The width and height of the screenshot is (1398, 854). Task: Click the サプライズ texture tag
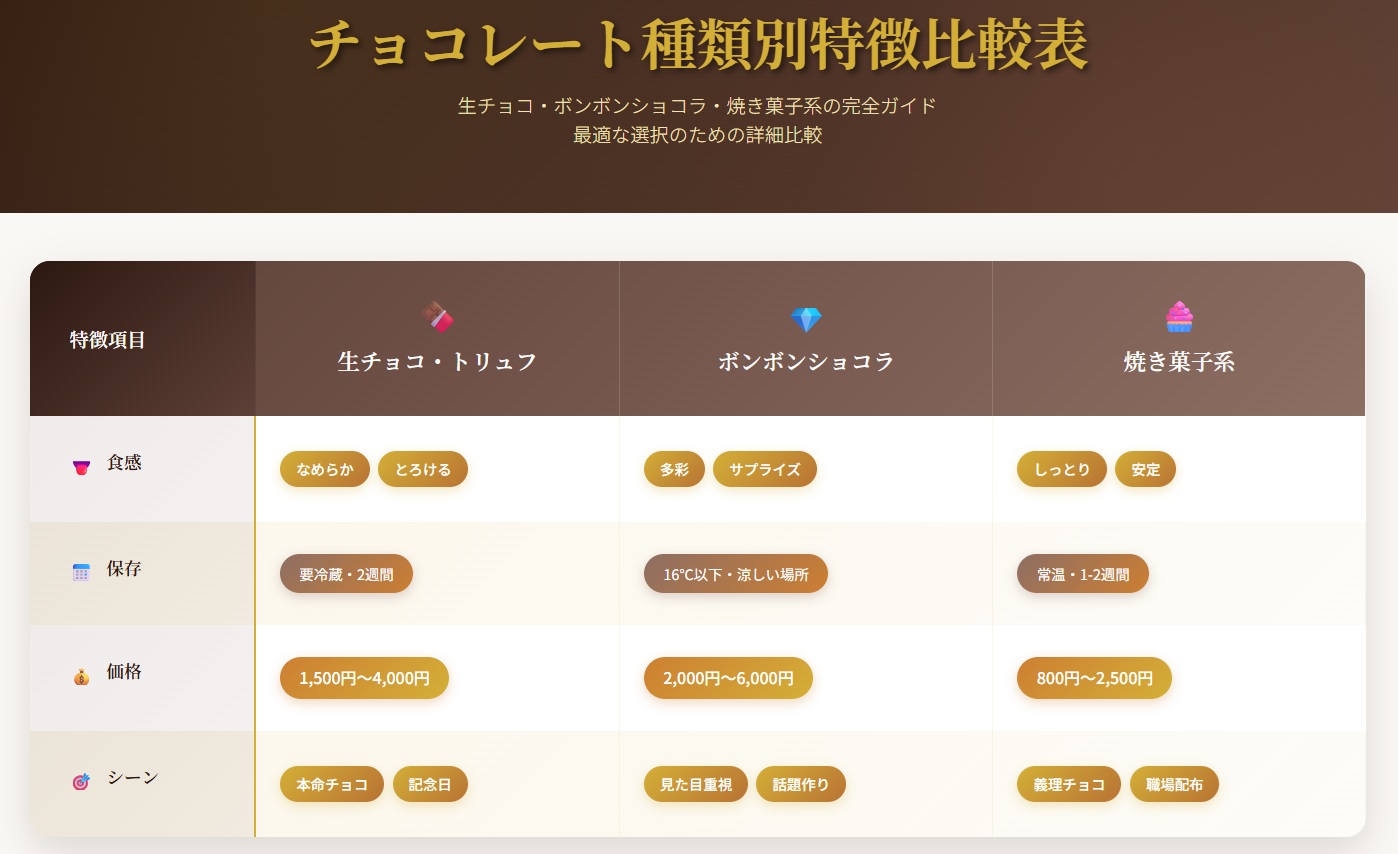click(764, 469)
